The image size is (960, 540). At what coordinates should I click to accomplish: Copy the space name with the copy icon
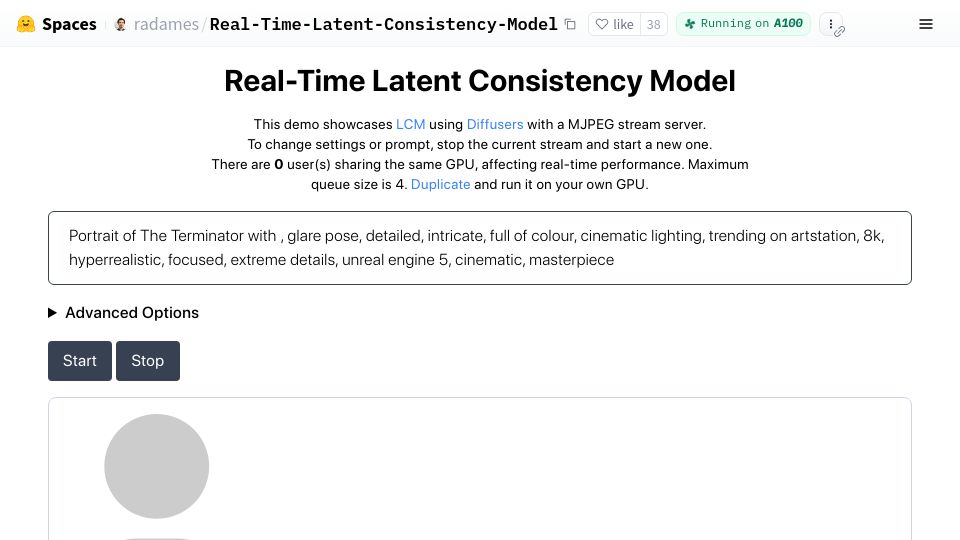pyautogui.click(x=570, y=24)
